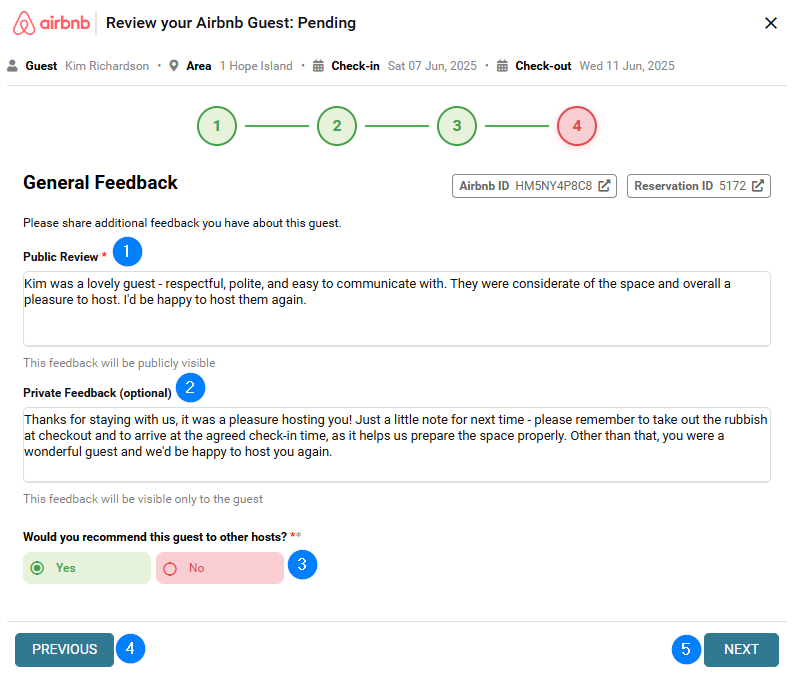Viewport: 796px width, 677px height.
Task: Click the Previous button
Action: tap(65, 649)
